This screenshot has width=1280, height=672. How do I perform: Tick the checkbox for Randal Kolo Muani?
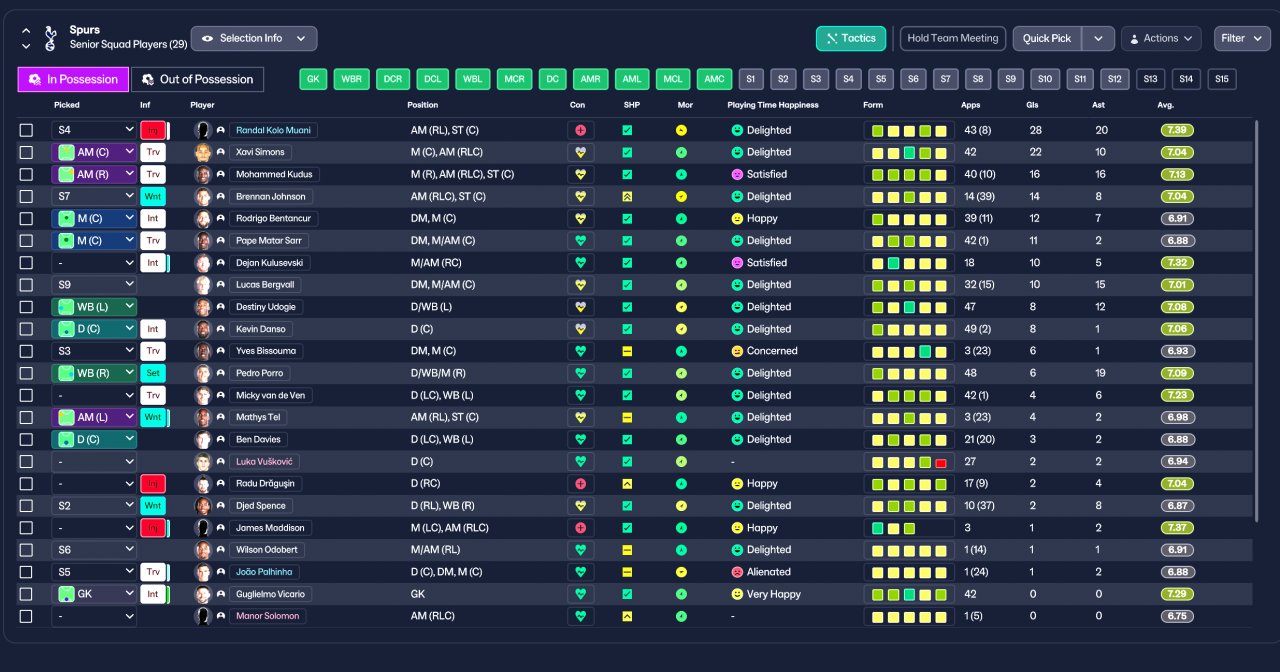click(x=26, y=130)
